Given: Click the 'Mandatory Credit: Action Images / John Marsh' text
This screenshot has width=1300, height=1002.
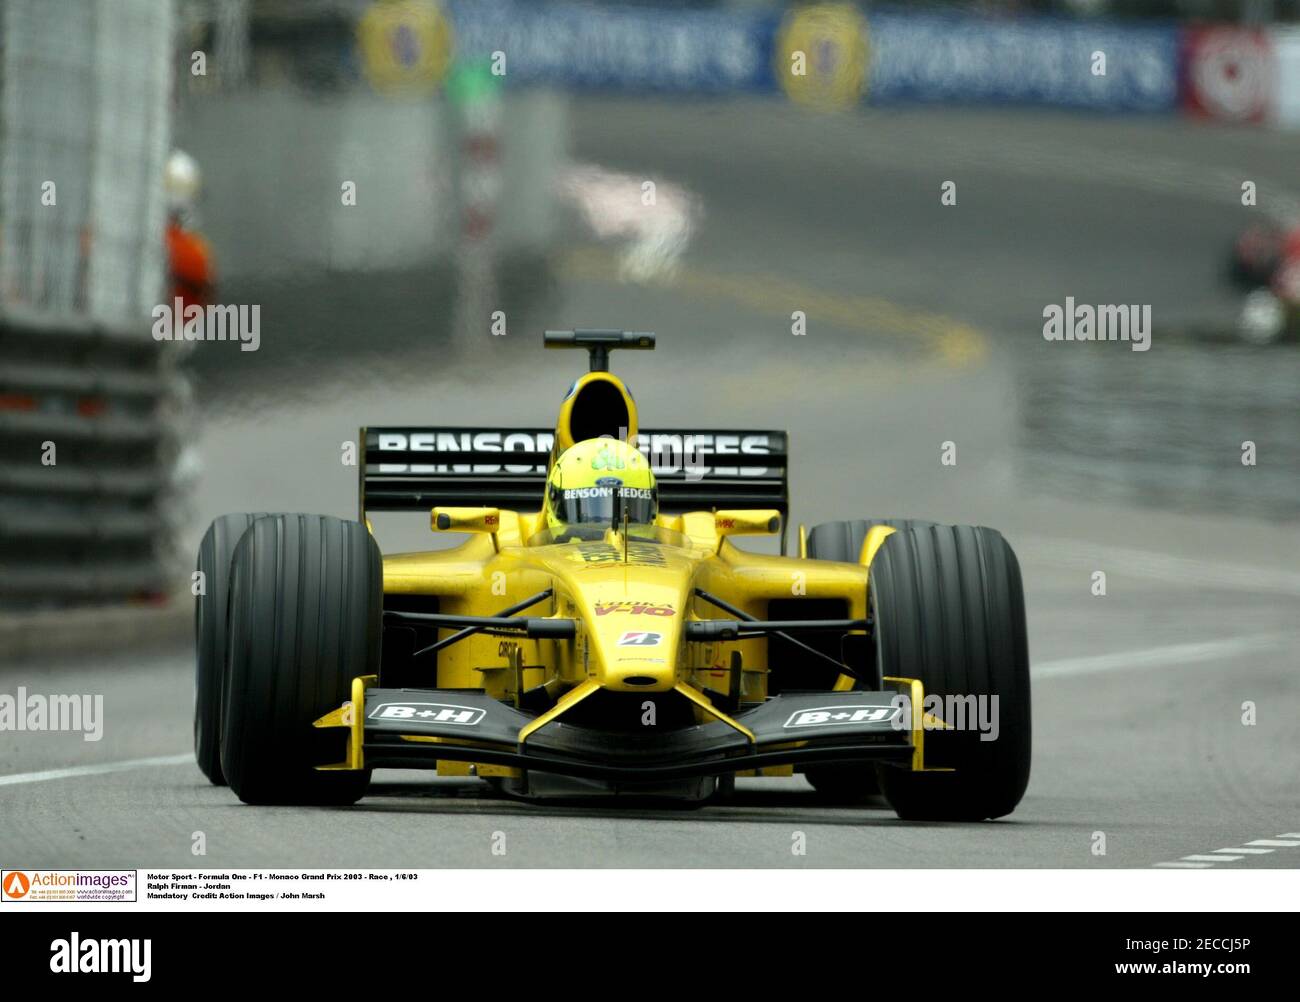Looking at the screenshot, I should point(235,896).
